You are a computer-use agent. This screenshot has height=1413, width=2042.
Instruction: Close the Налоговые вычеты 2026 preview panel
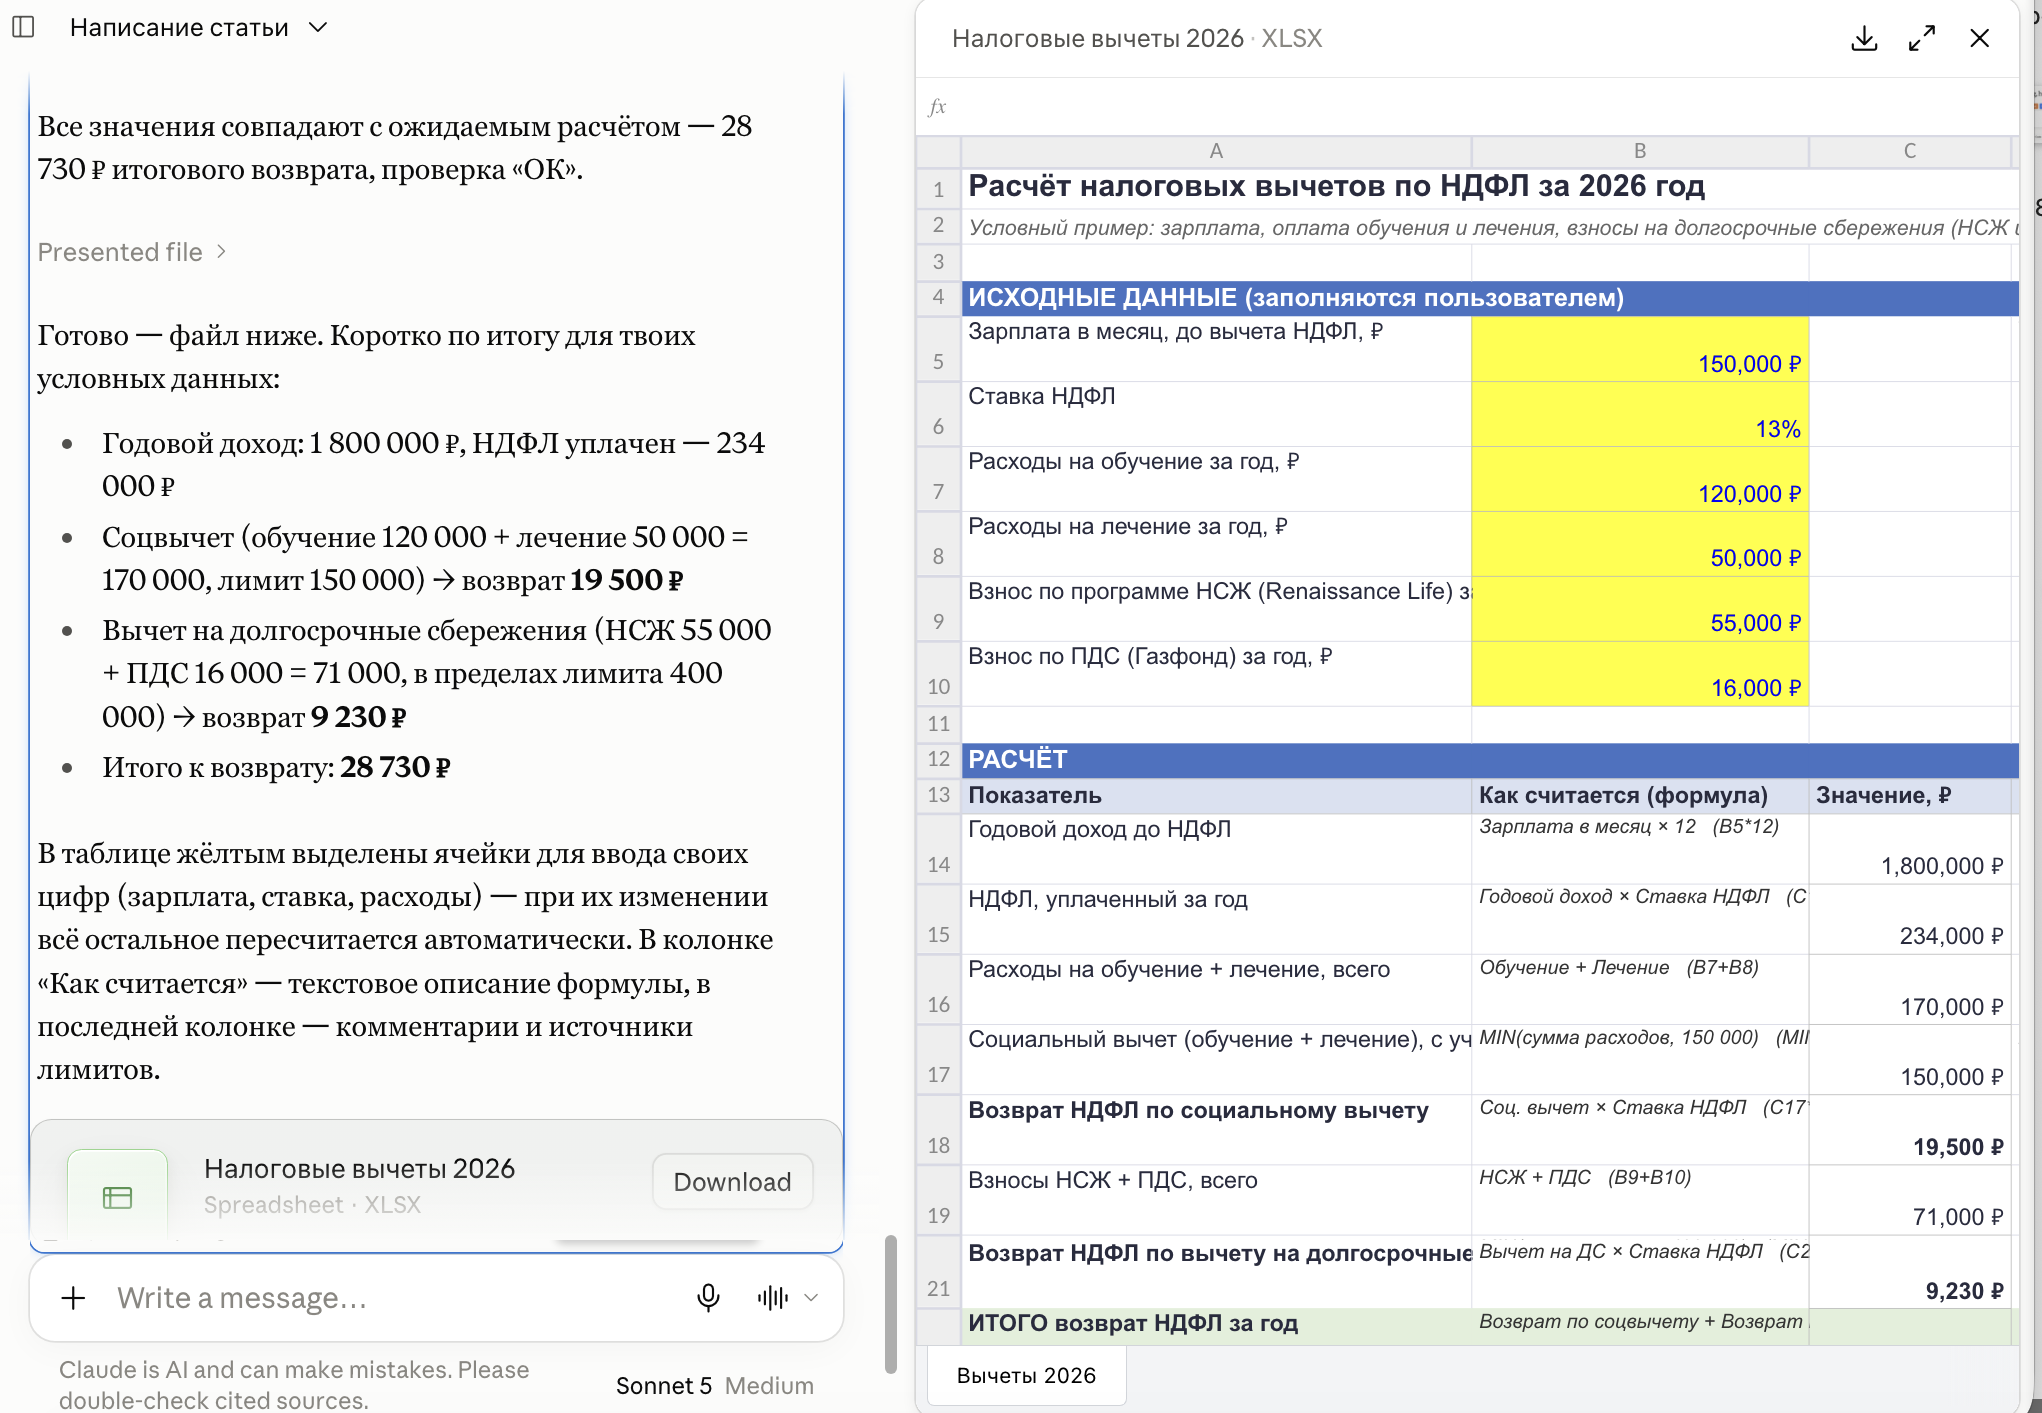(1979, 39)
